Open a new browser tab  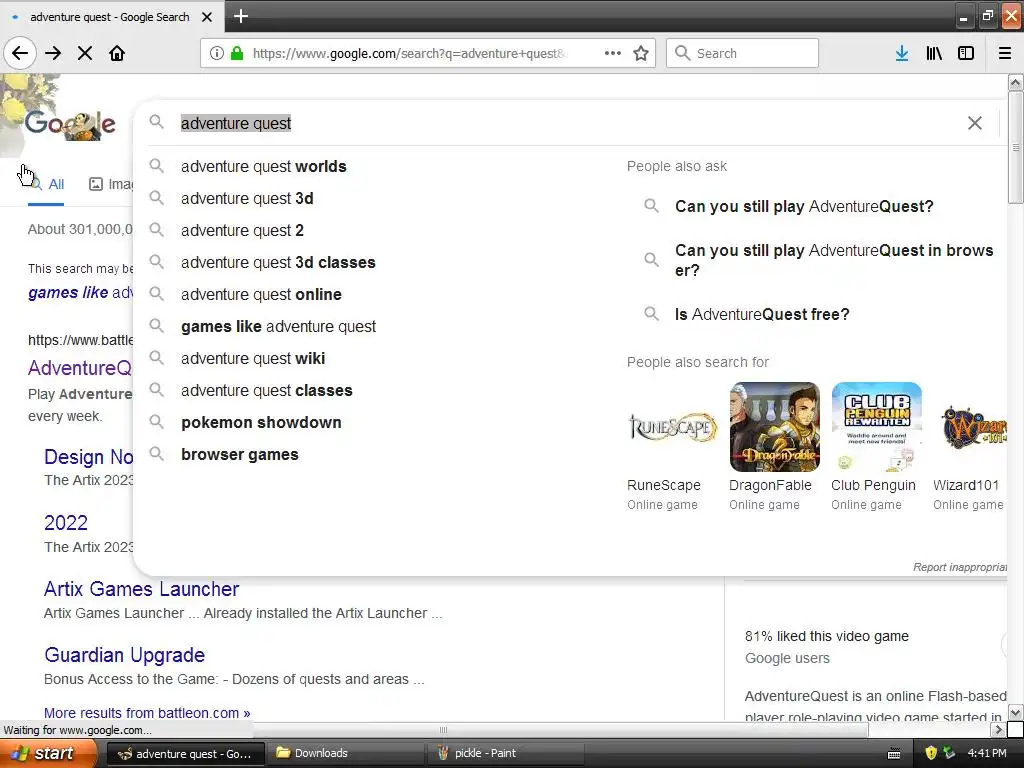pyautogui.click(x=240, y=16)
